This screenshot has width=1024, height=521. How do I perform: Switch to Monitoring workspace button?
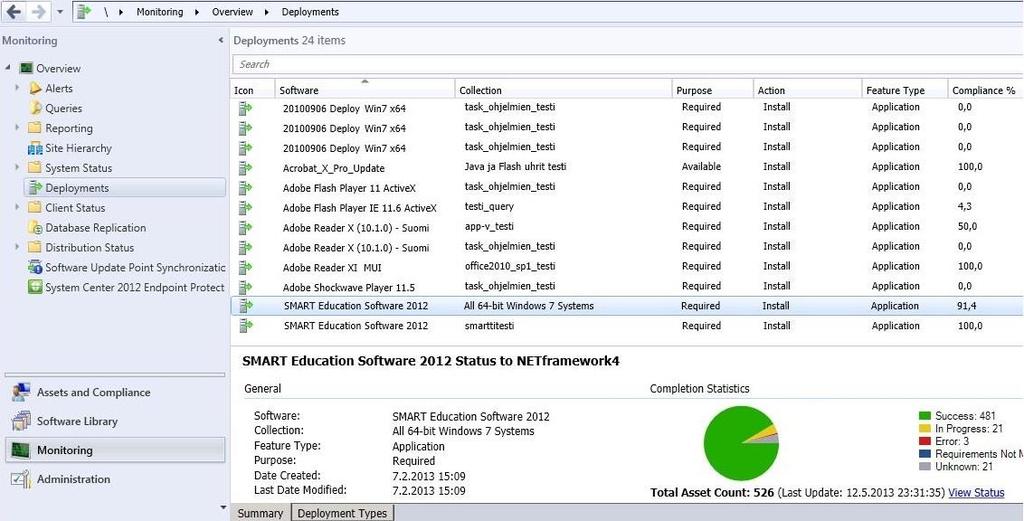click(x=115, y=450)
